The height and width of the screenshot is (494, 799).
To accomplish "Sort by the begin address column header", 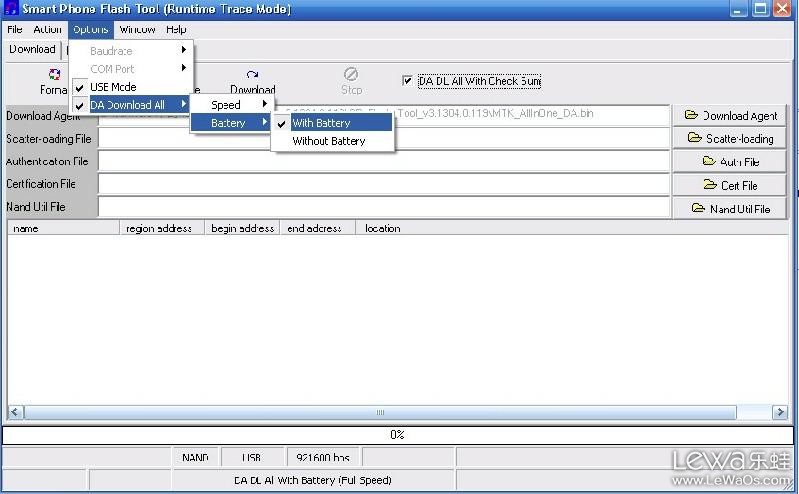I will click(x=242, y=228).
